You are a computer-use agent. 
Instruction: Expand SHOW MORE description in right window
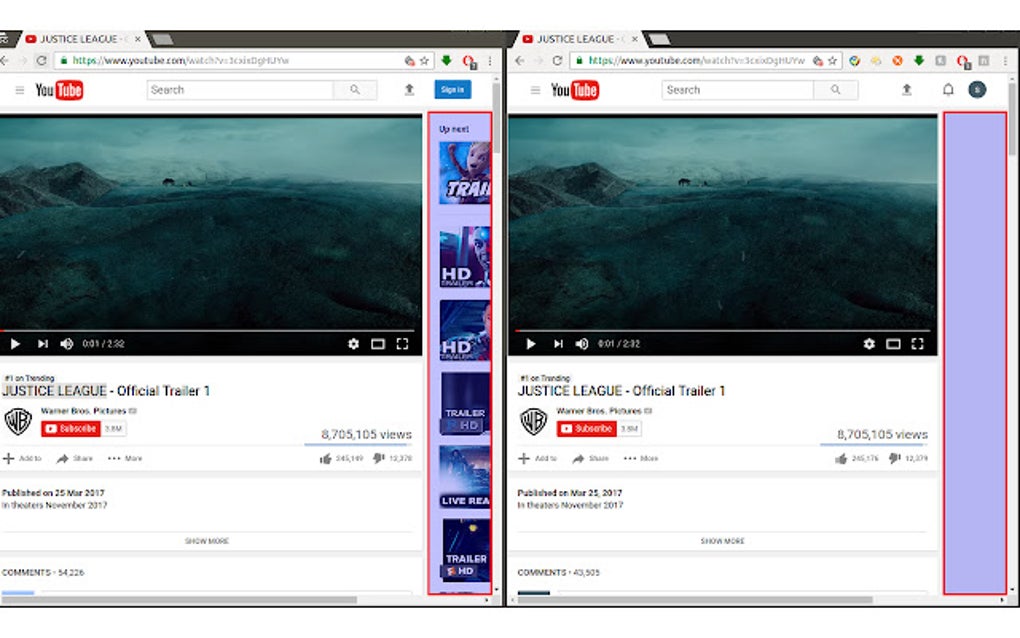(723, 541)
